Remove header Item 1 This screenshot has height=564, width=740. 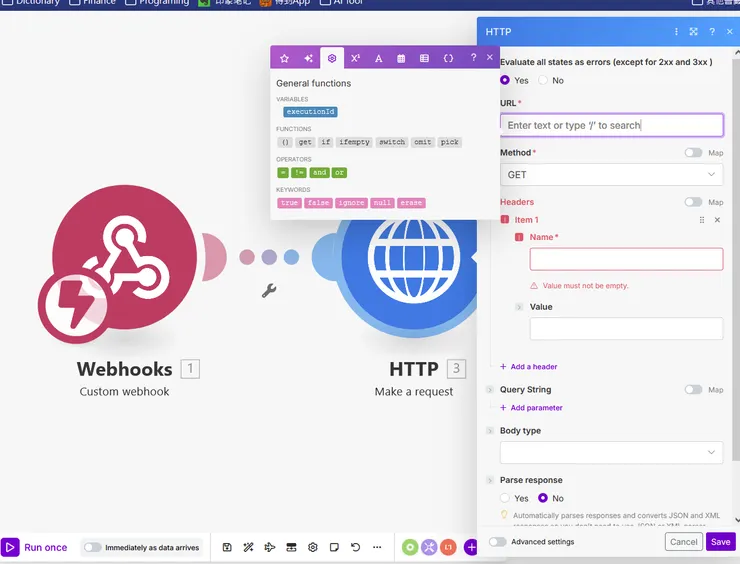click(717, 220)
